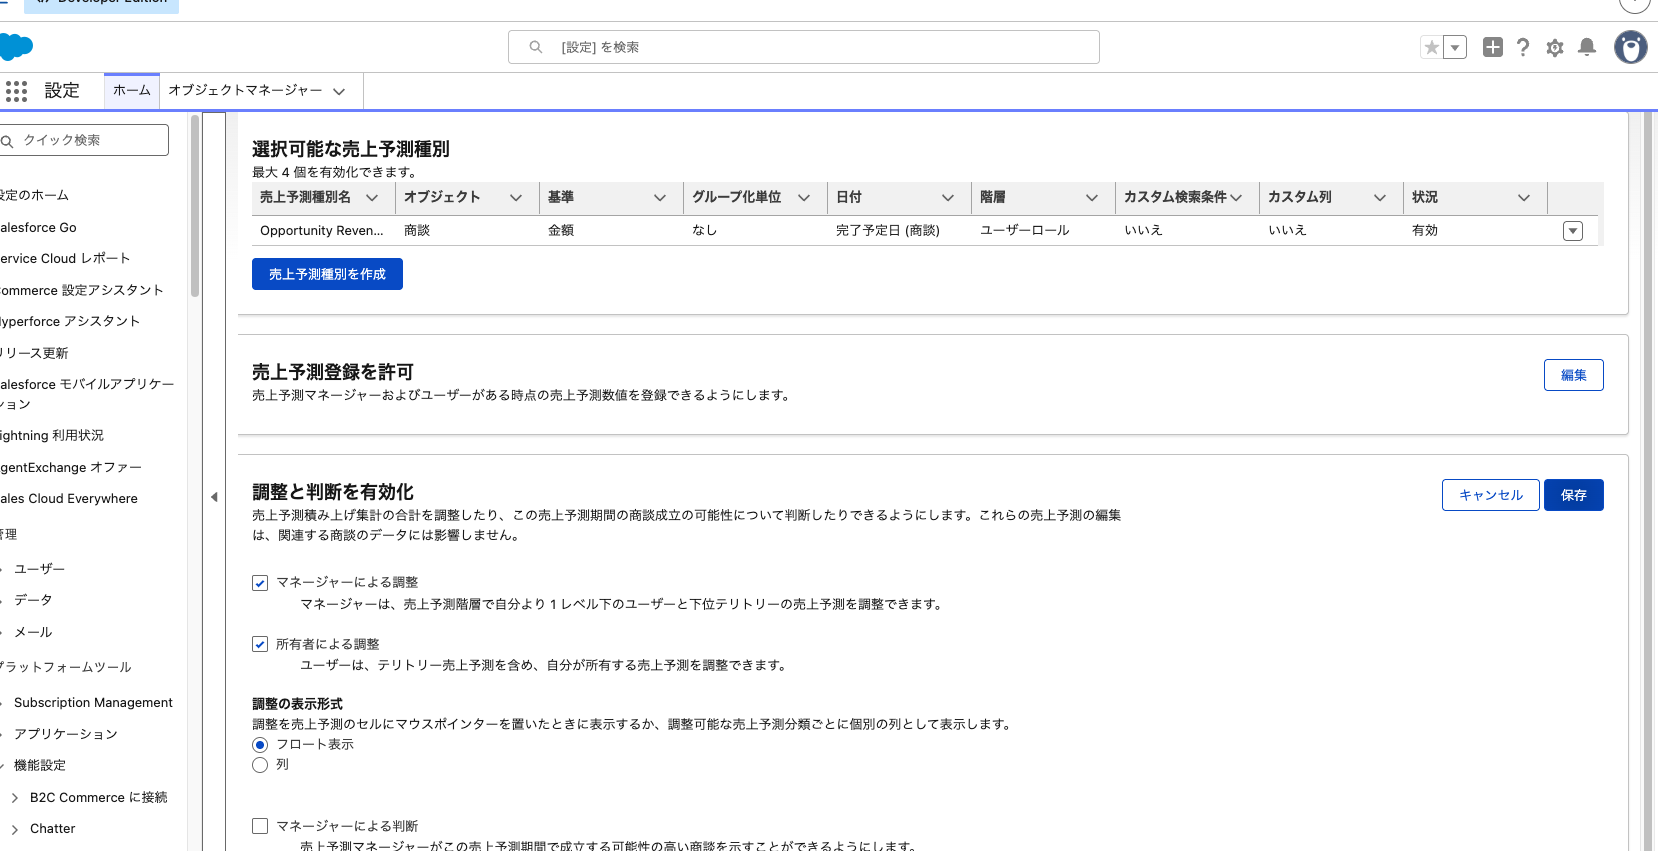Viewport: 1658px width, 851px height.
Task: Click the キャンセル button
Action: click(x=1491, y=495)
